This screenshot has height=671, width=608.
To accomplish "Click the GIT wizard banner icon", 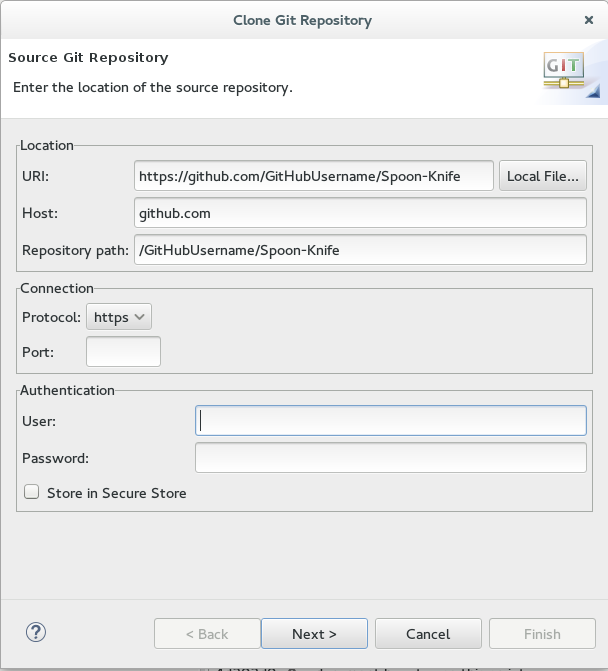I will (x=564, y=70).
